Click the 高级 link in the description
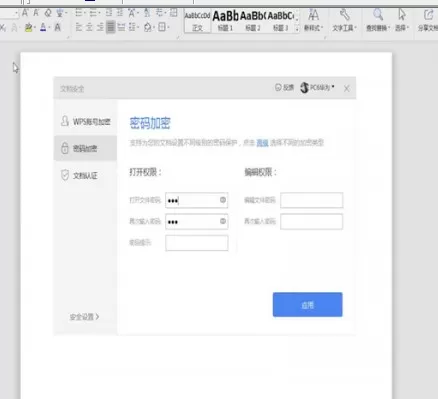 pos(262,143)
